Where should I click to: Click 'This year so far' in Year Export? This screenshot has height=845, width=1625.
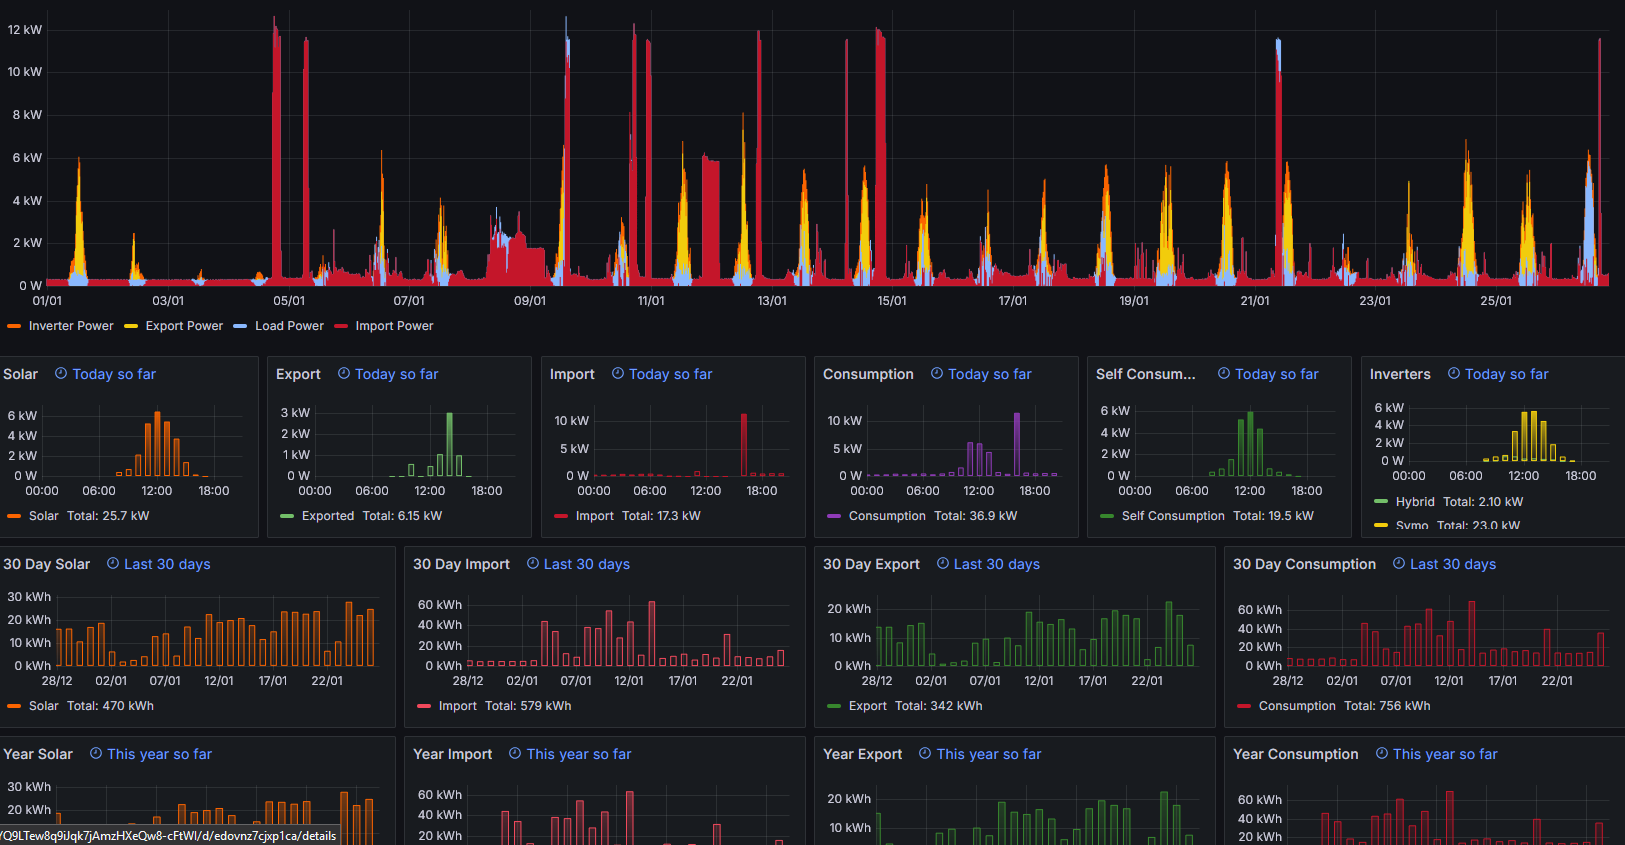coord(989,754)
